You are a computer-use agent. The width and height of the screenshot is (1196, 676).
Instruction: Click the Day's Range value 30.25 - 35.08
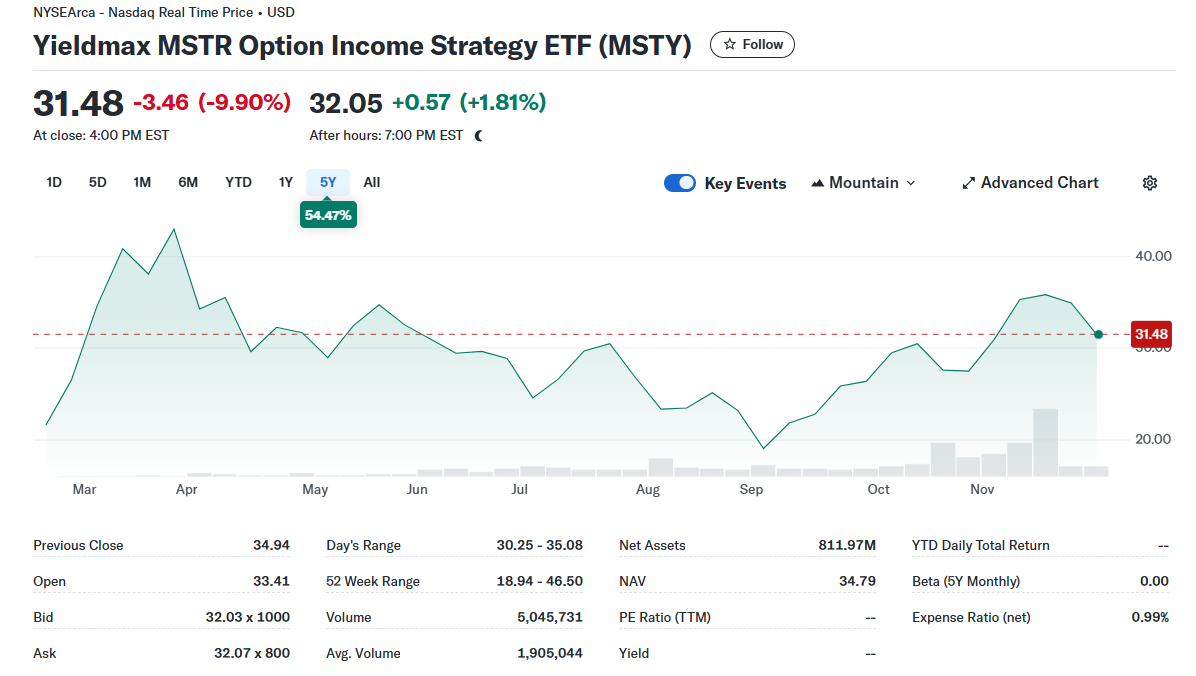click(539, 546)
